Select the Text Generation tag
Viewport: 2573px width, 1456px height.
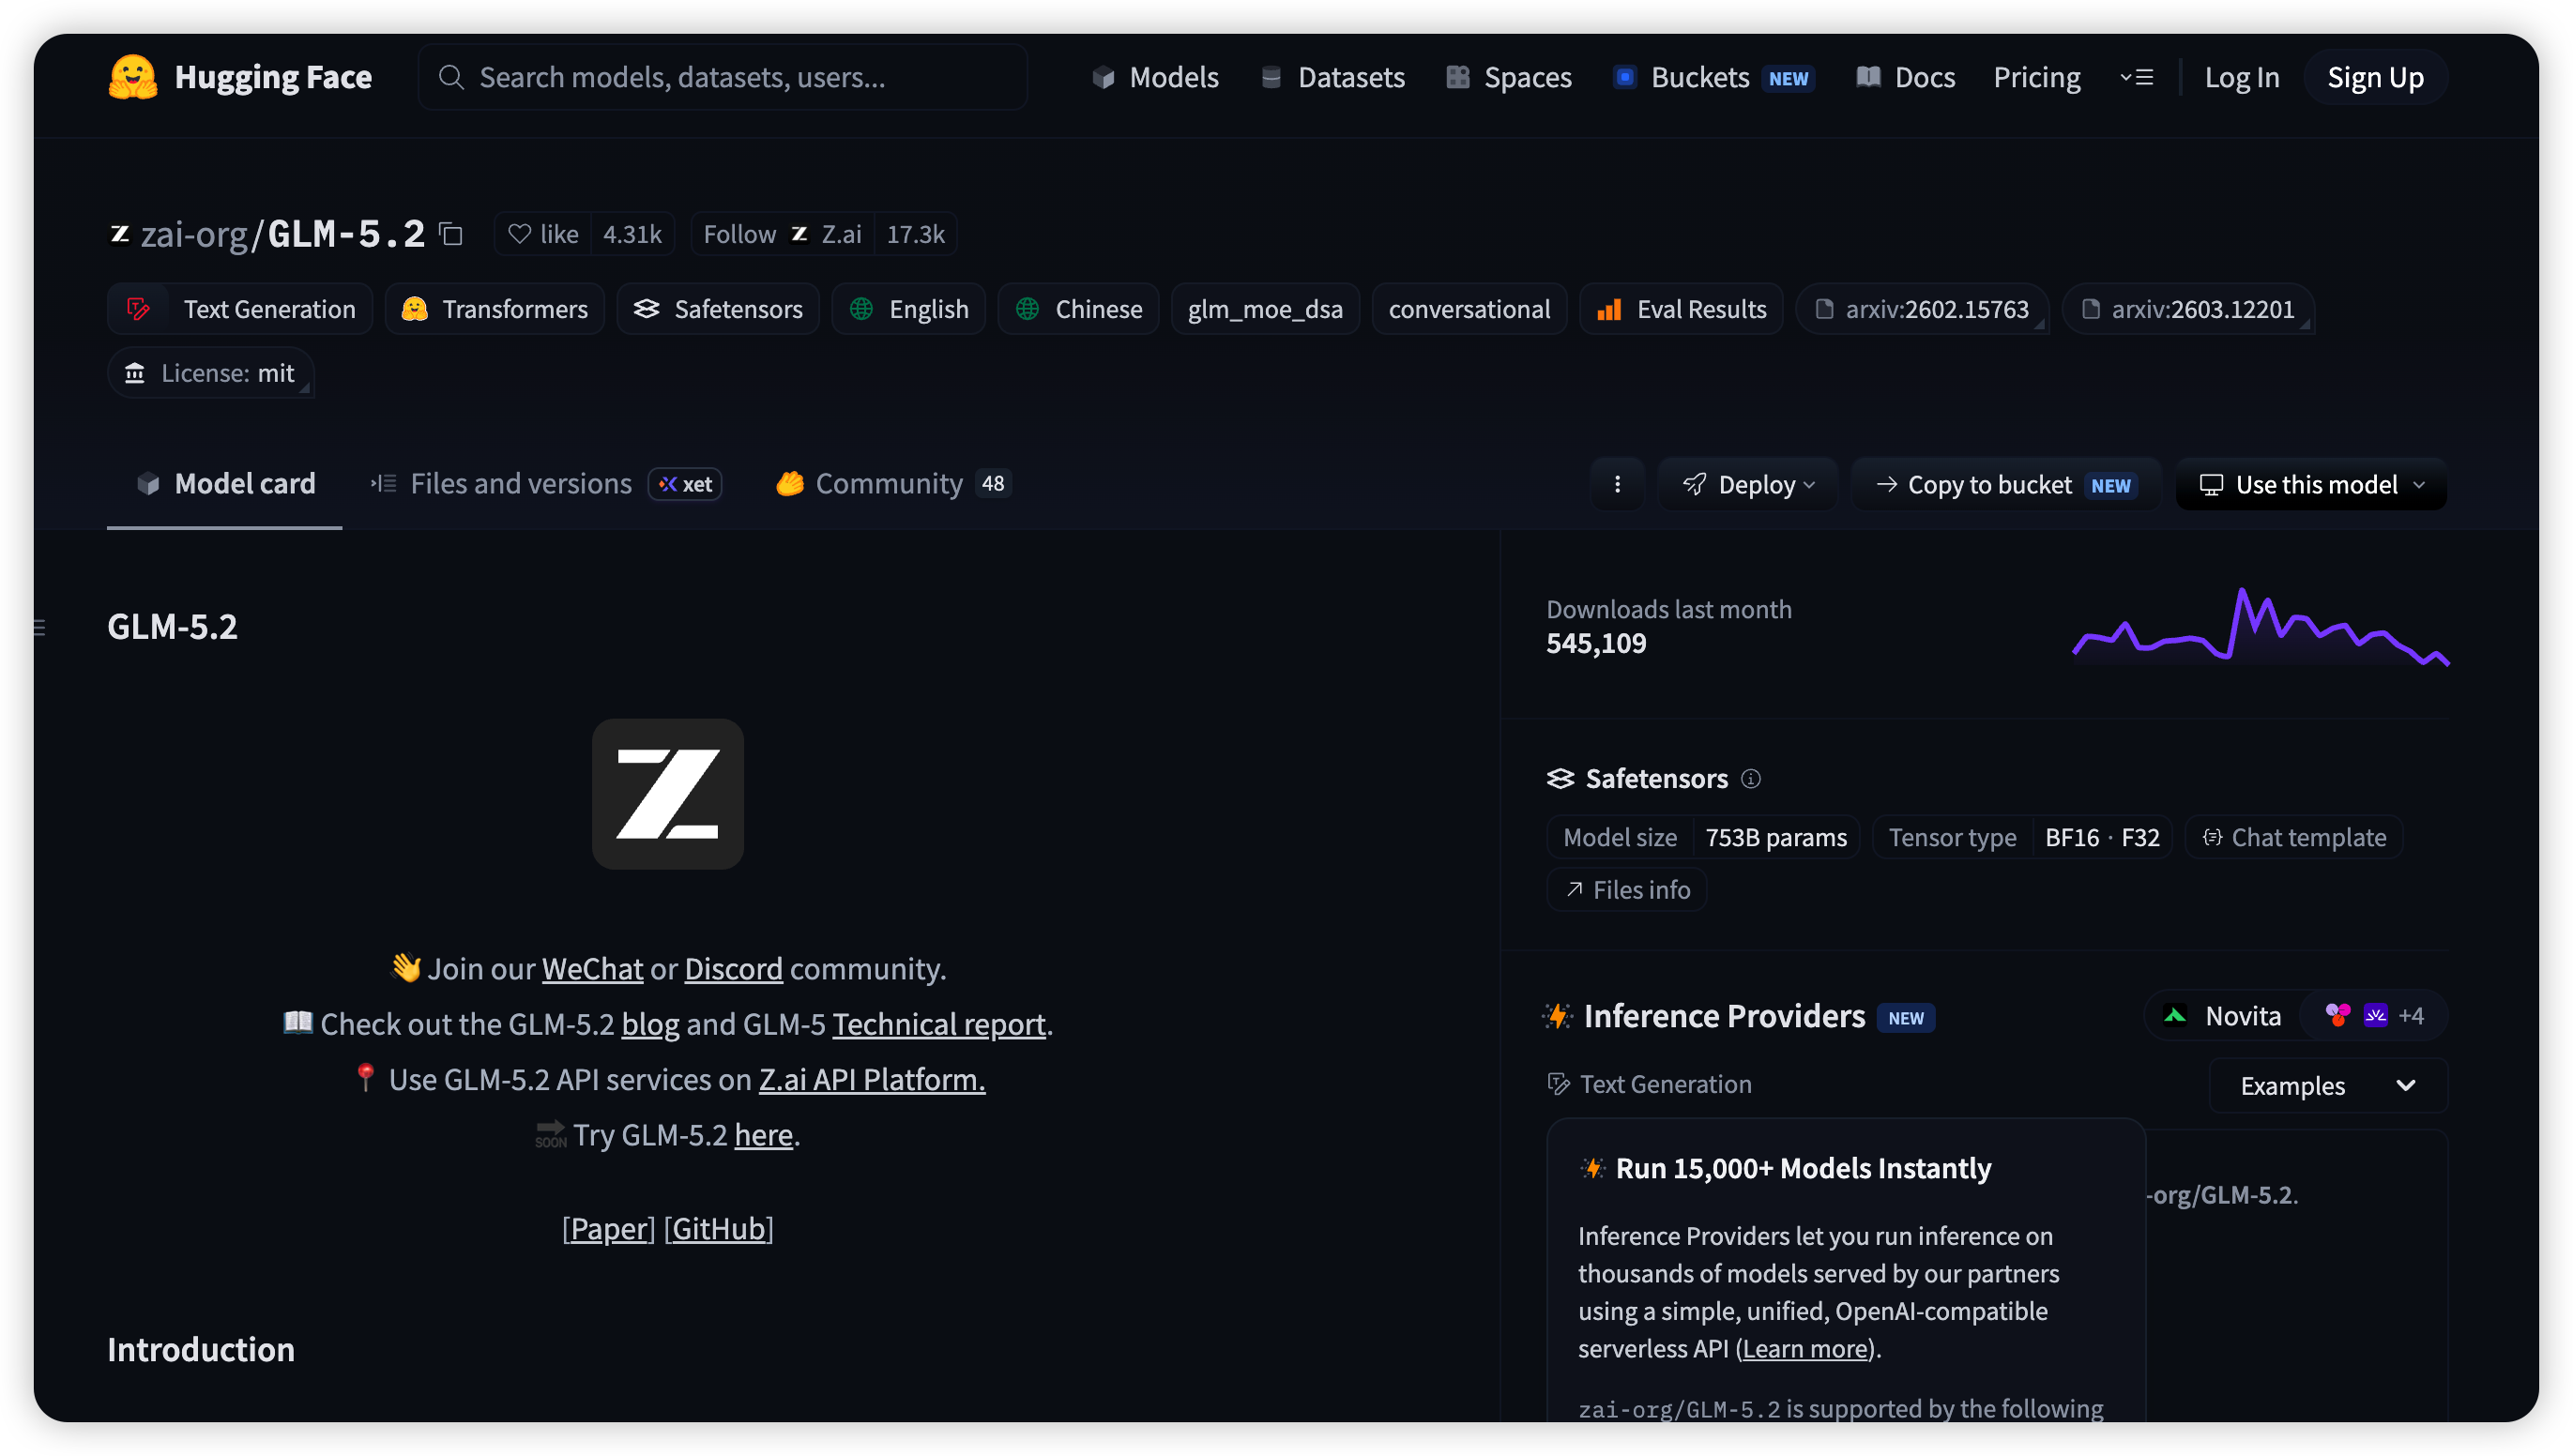click(240, 309)
